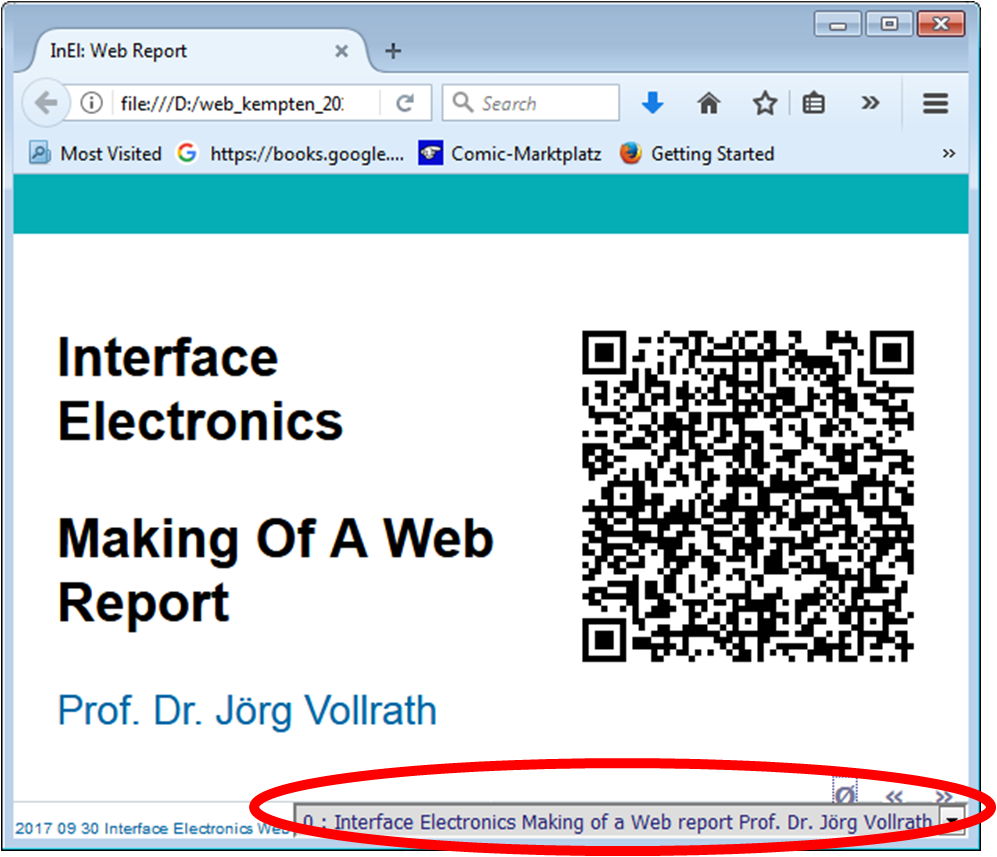The width and height of the screenshot is (997, 857).
Task: Open the Downloads arrow icon
Action: 652,103
